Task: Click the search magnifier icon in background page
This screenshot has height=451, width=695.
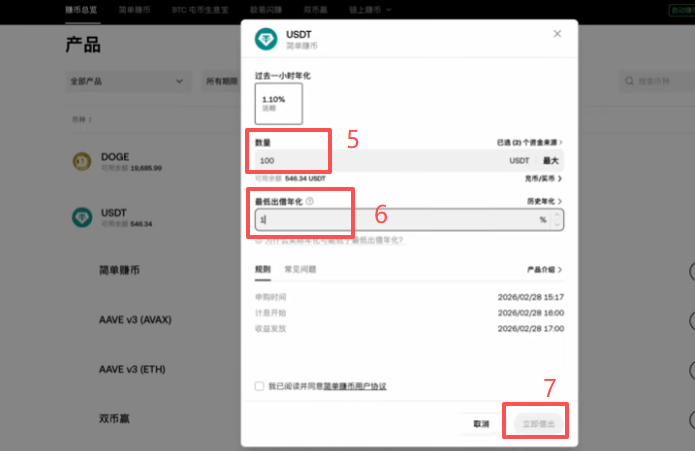Action: [x=629, y=81]
